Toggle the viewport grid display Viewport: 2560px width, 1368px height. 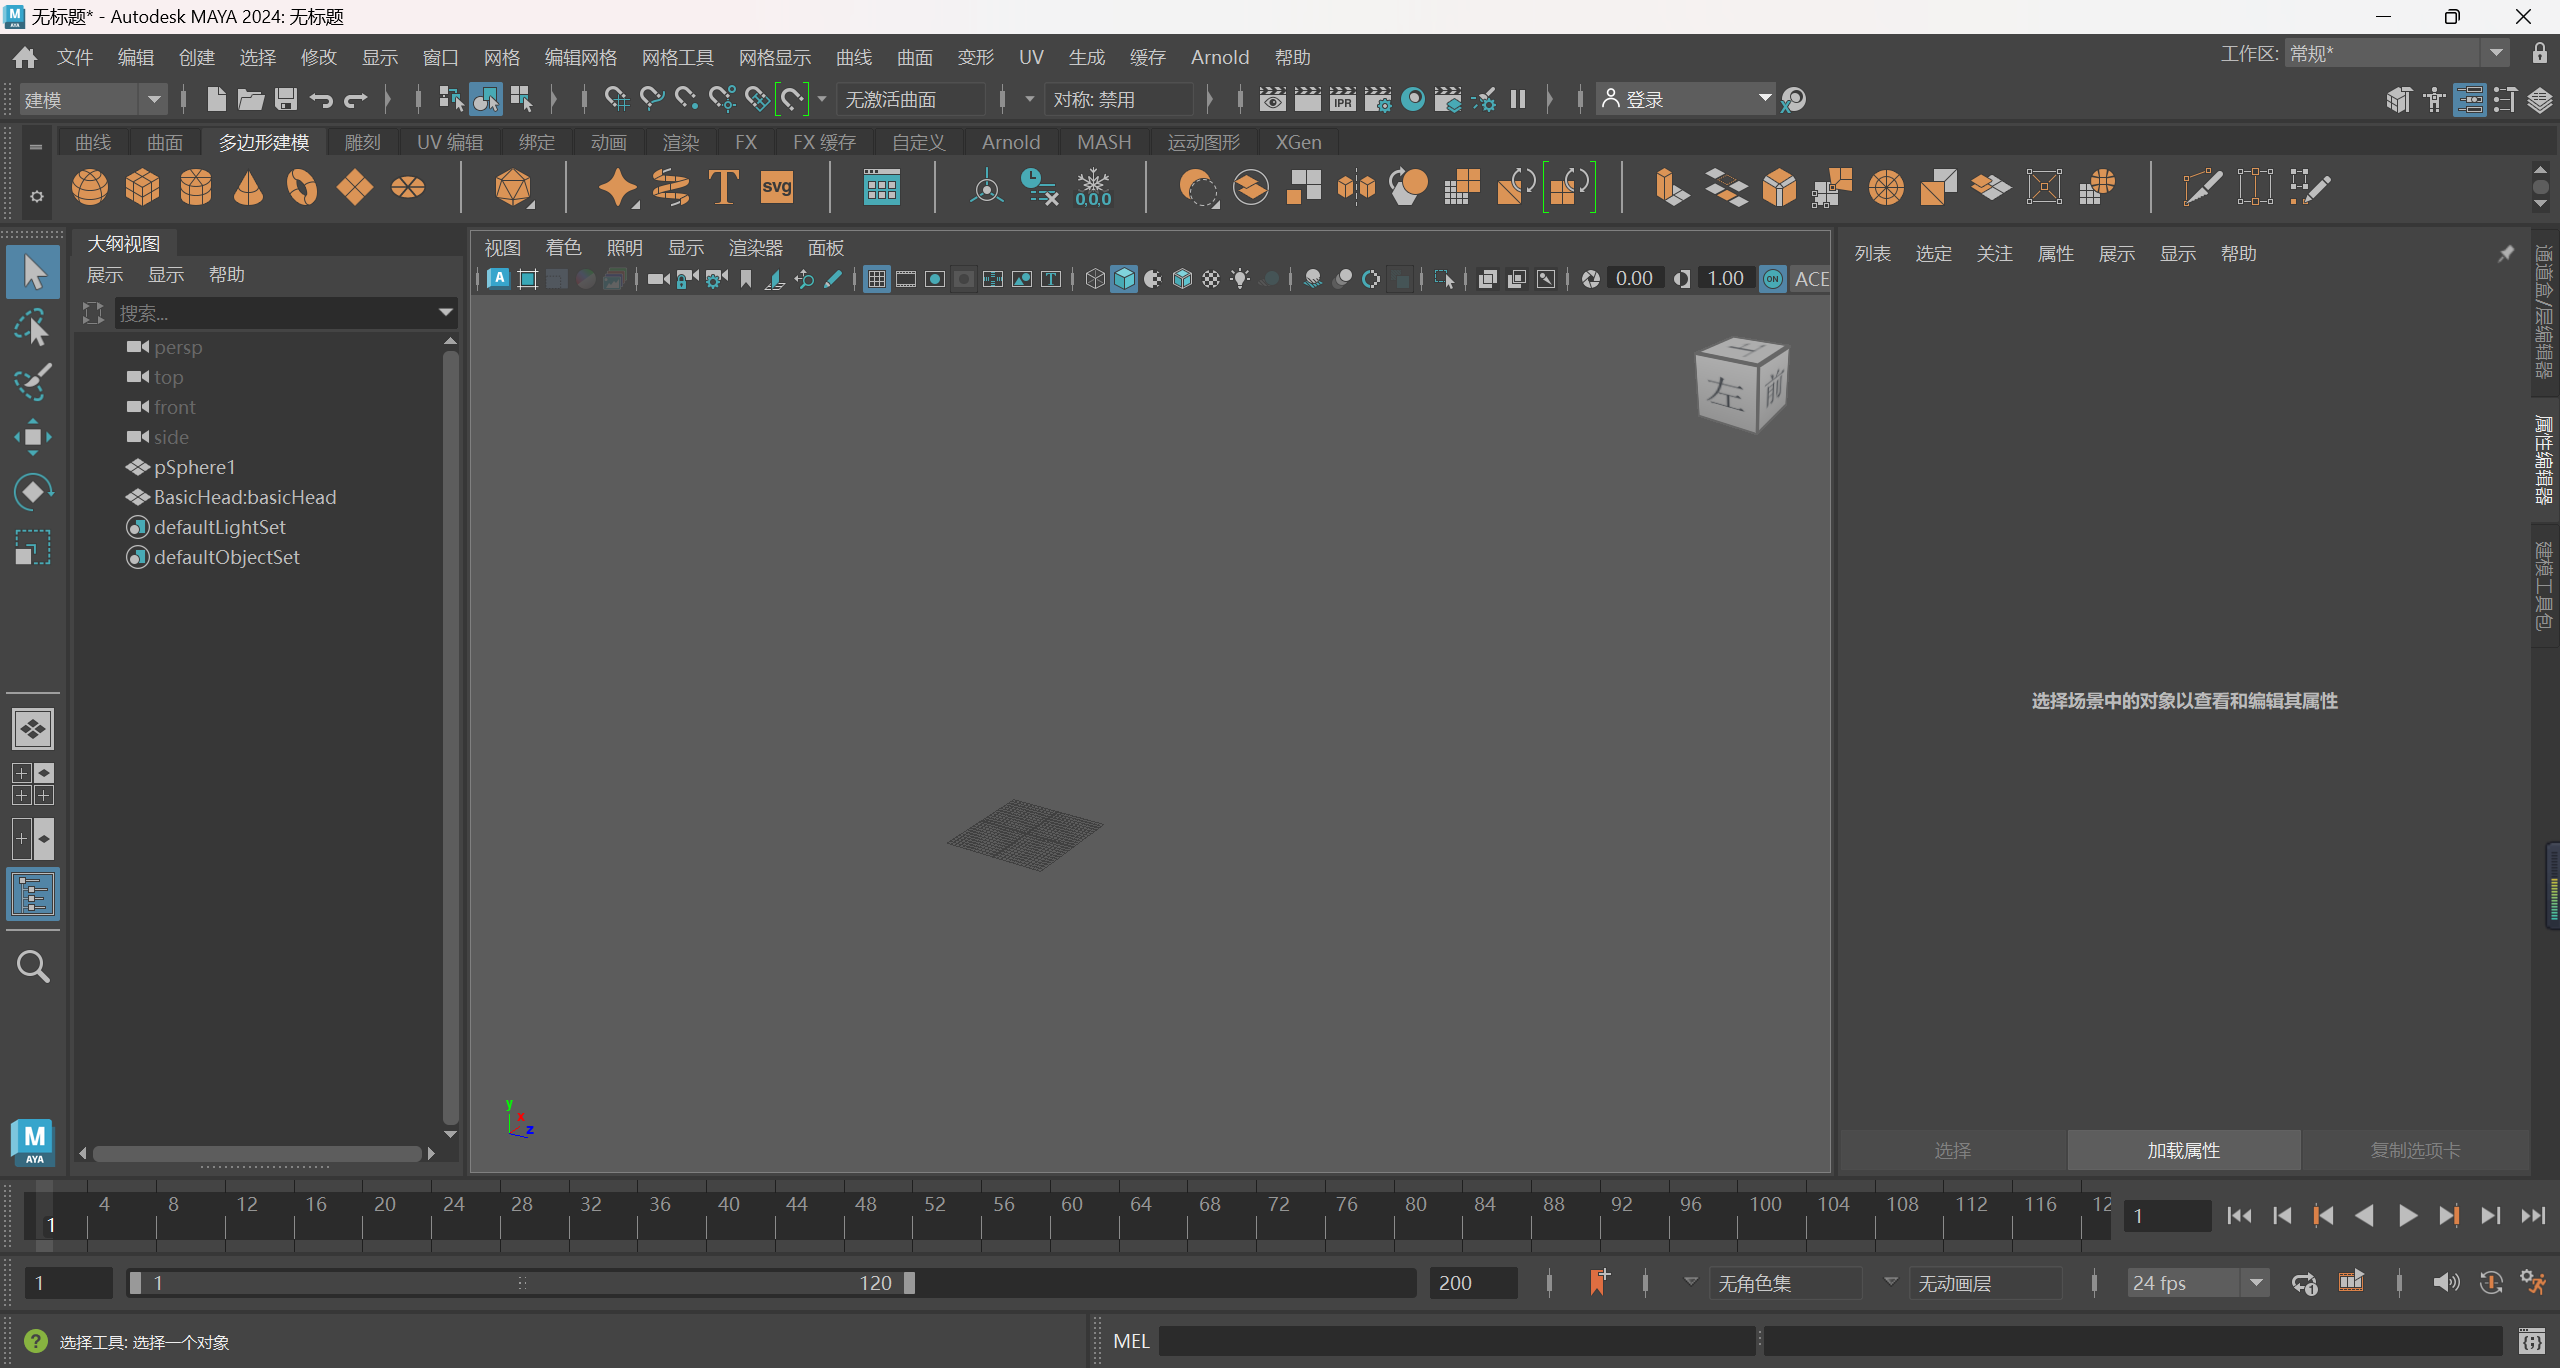click(877, 279)
